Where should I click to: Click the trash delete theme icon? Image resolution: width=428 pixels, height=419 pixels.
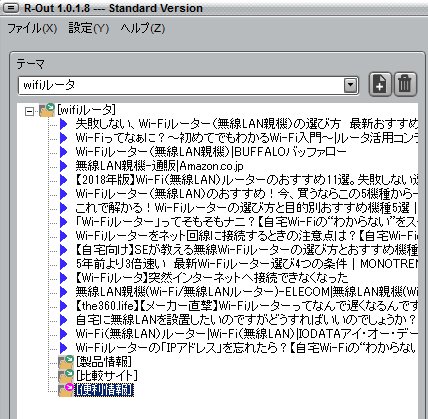(405, 84)
